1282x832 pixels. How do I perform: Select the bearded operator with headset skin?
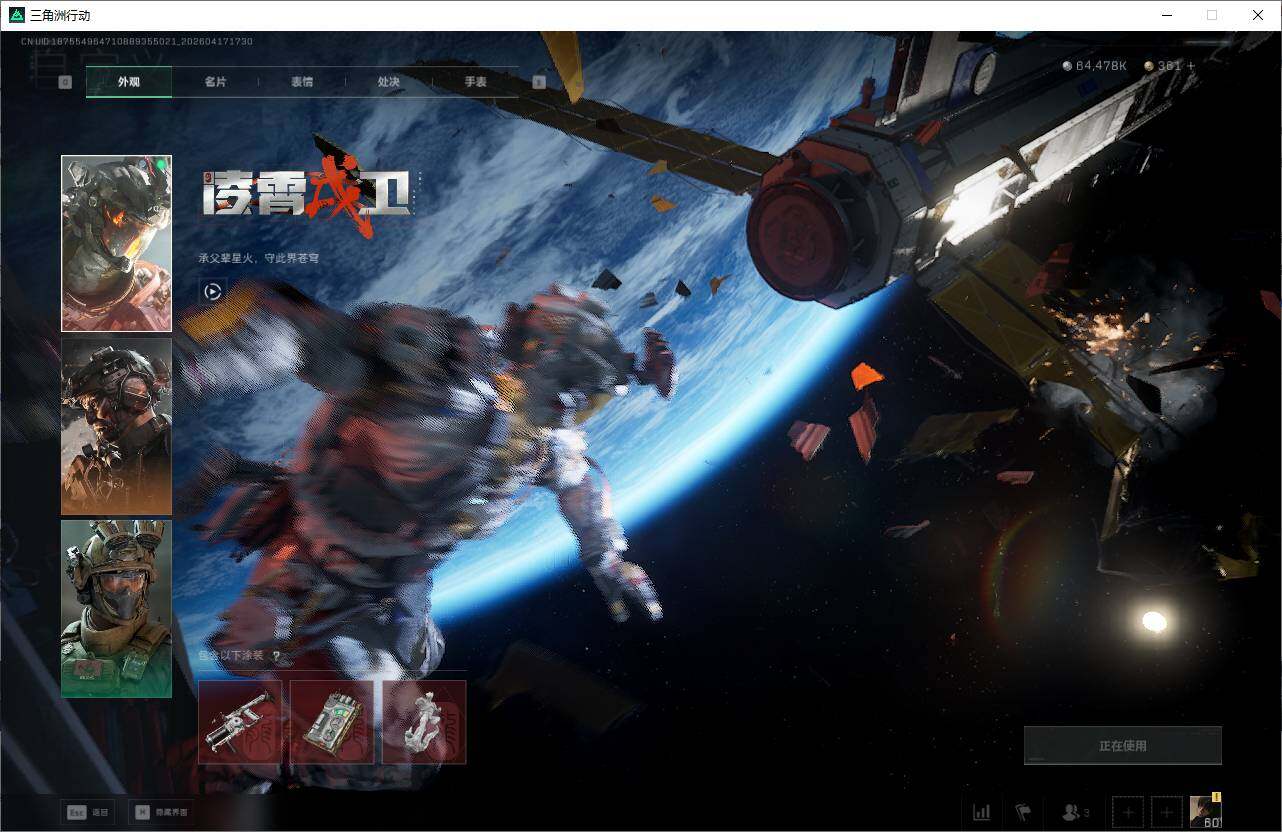tap(116, 426)
